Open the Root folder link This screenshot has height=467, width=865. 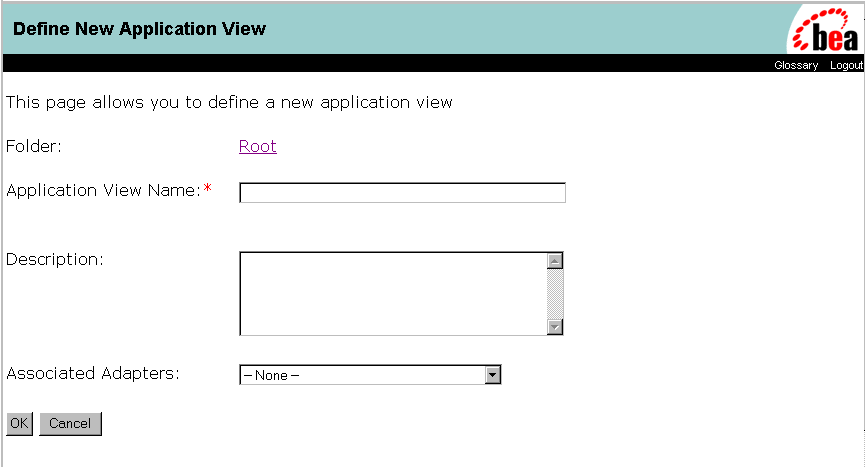pos(258,147)
